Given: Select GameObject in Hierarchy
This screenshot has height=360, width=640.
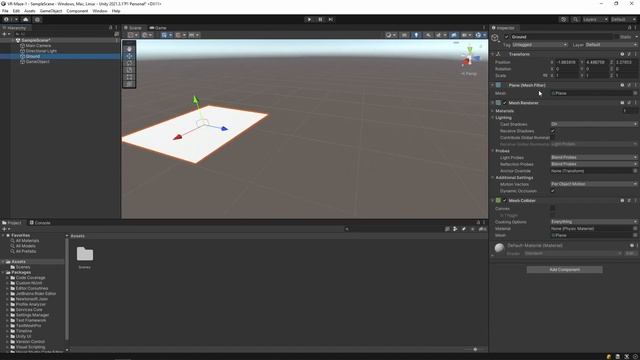Looking at the screenshot, I should pos(38,62).
